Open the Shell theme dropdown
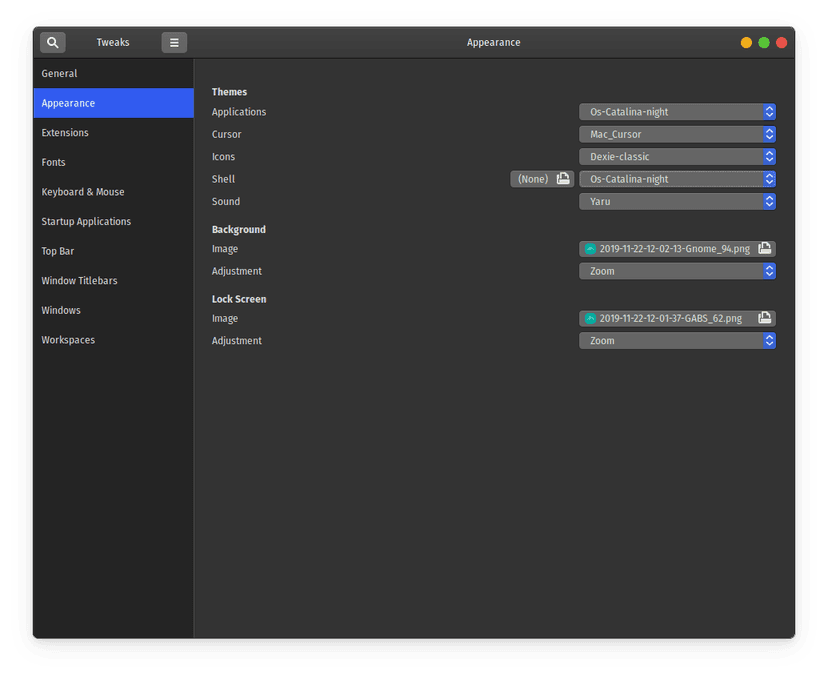Screen dimensions: 828x678 678,179
